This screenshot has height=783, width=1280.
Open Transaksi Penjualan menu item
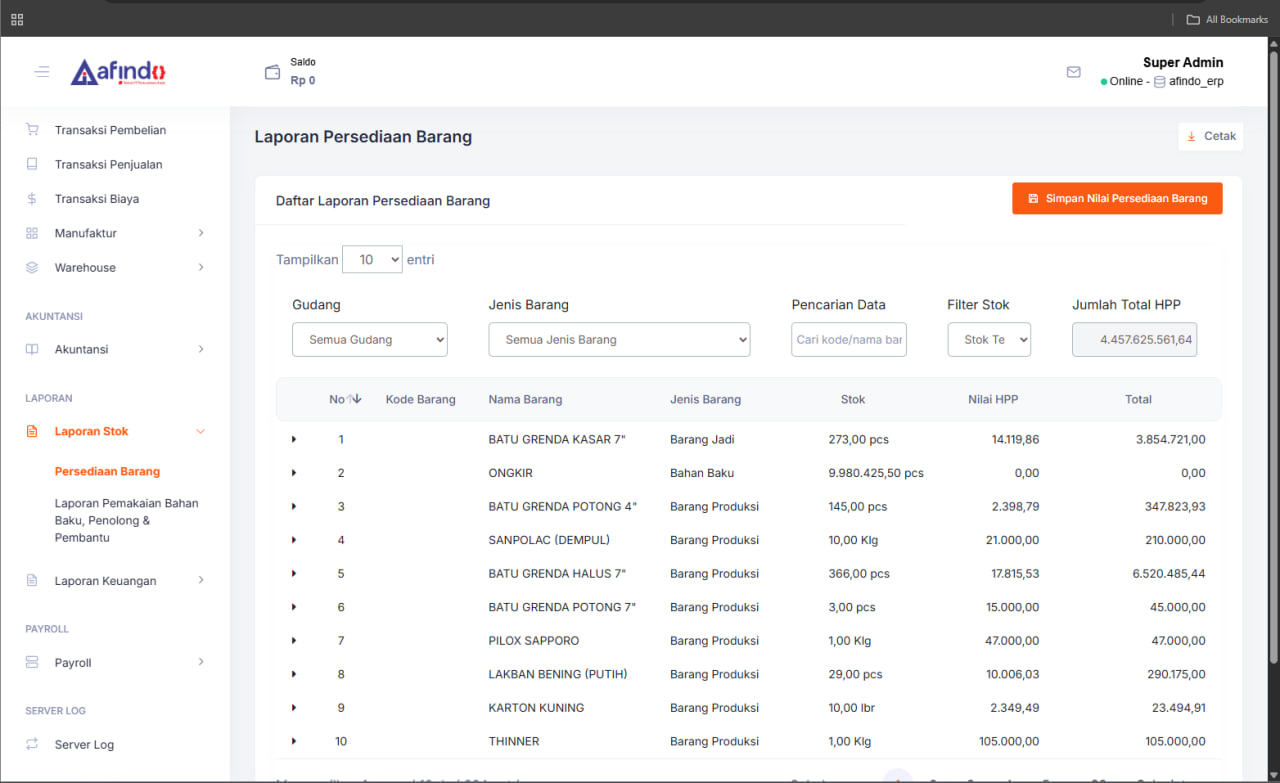pos(108,164)
